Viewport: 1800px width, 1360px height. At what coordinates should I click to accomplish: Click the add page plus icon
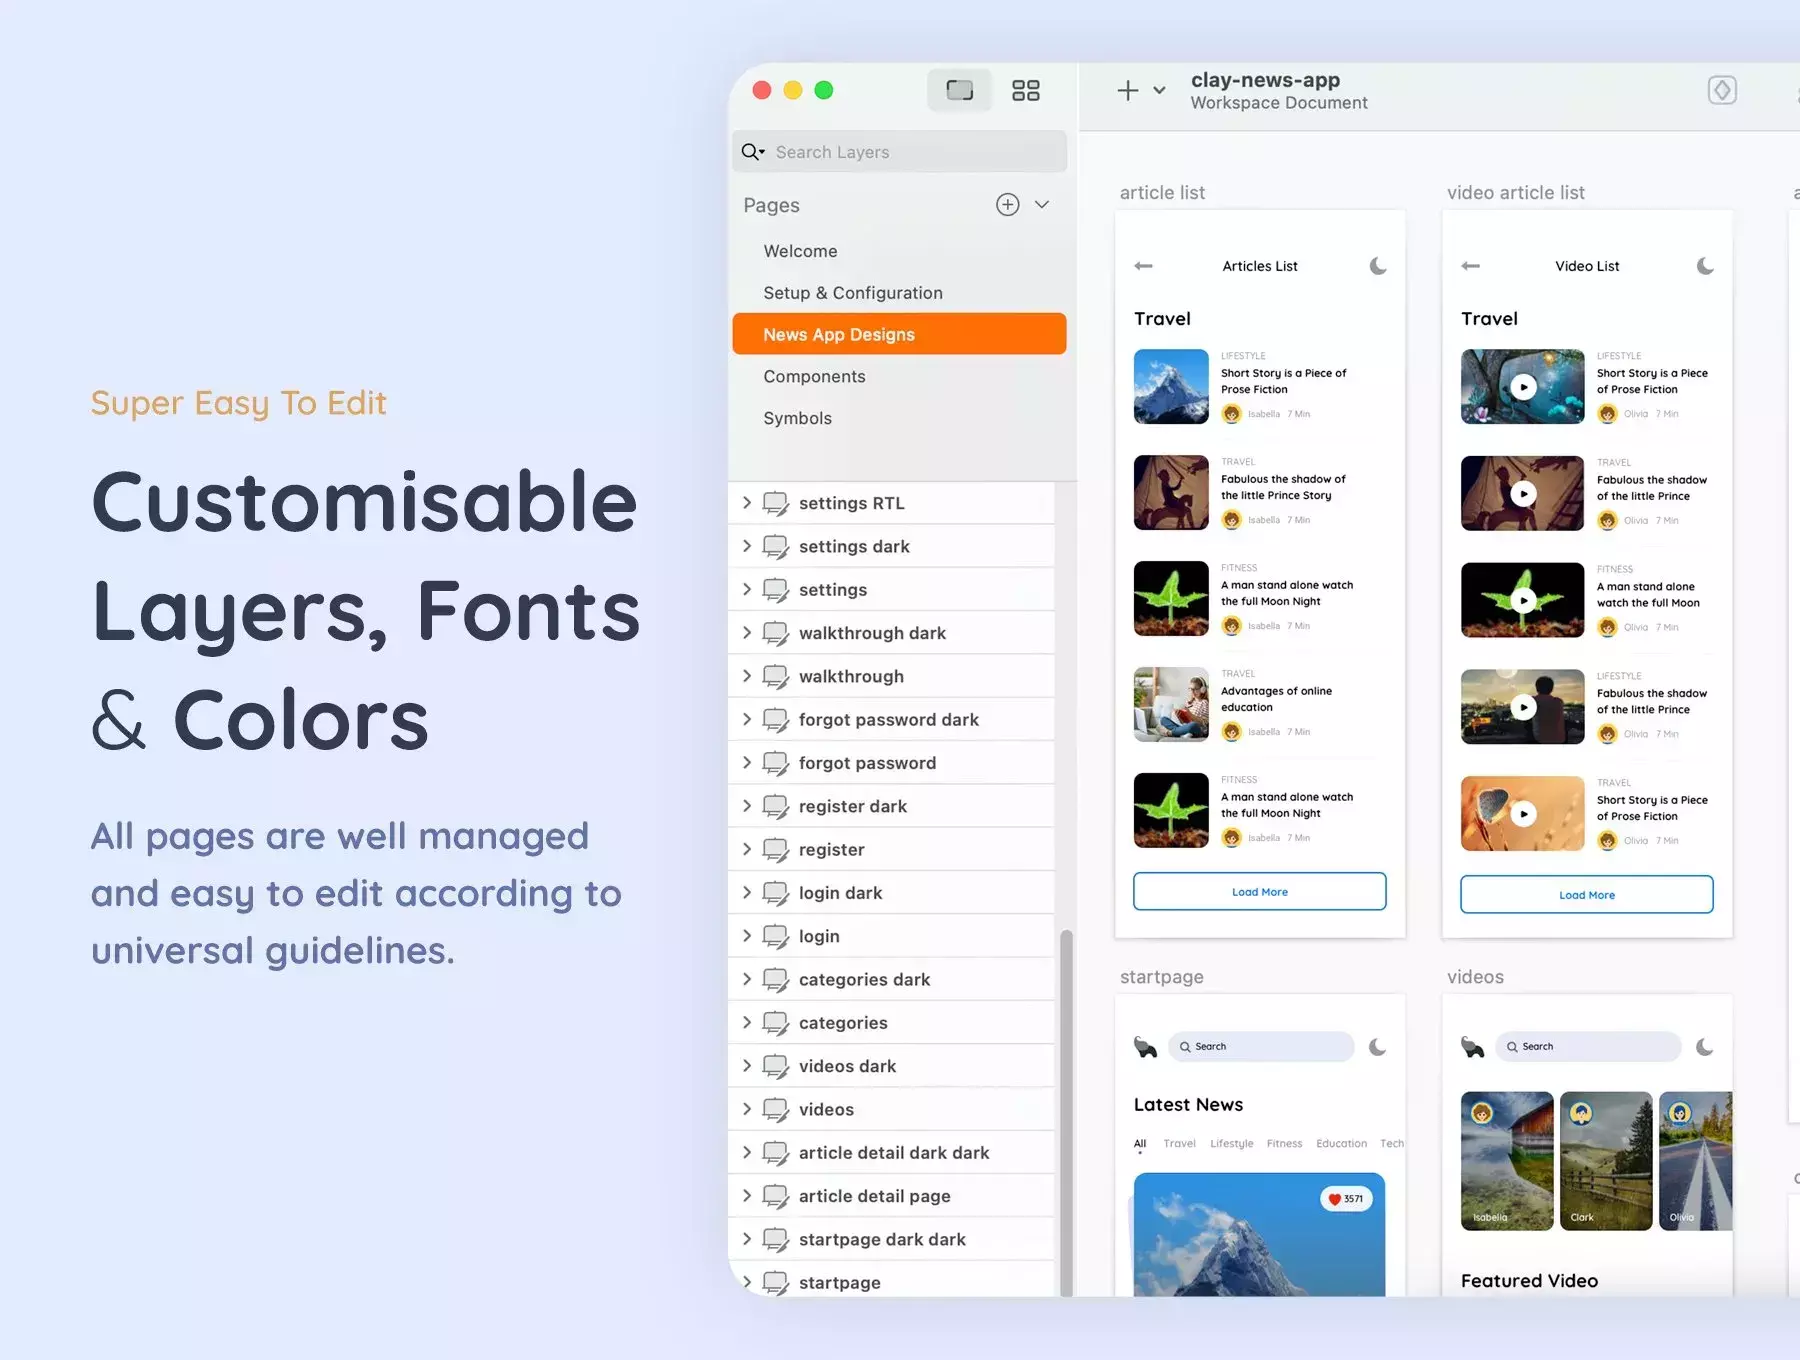(x=1007, y=205)
